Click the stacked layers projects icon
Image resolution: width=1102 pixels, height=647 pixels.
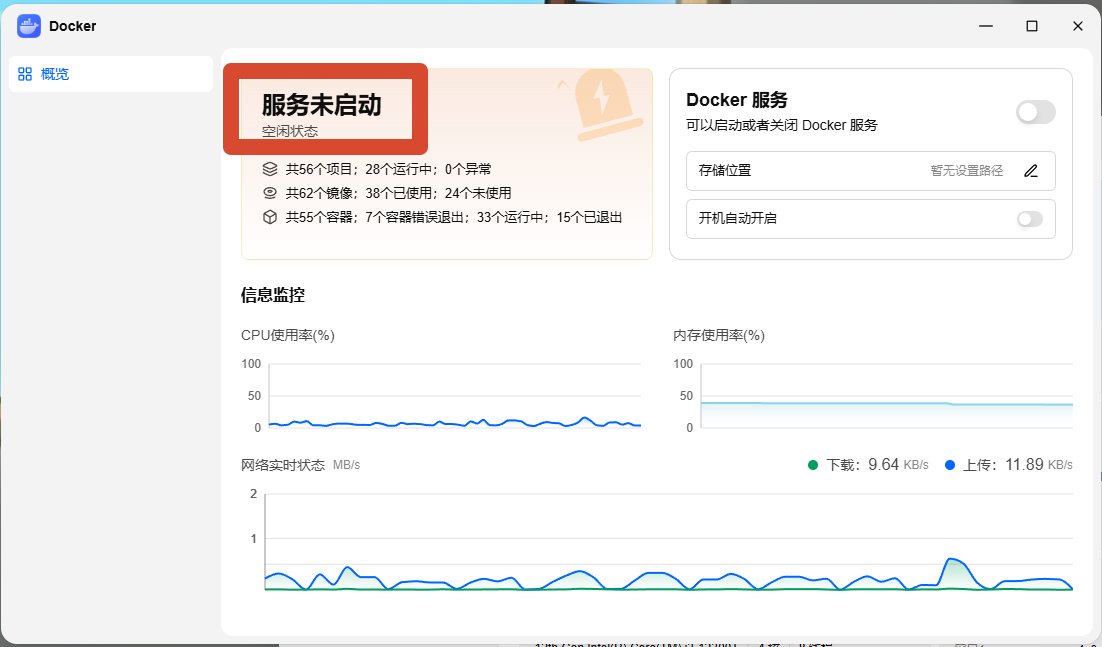click(x=270, y=169)
